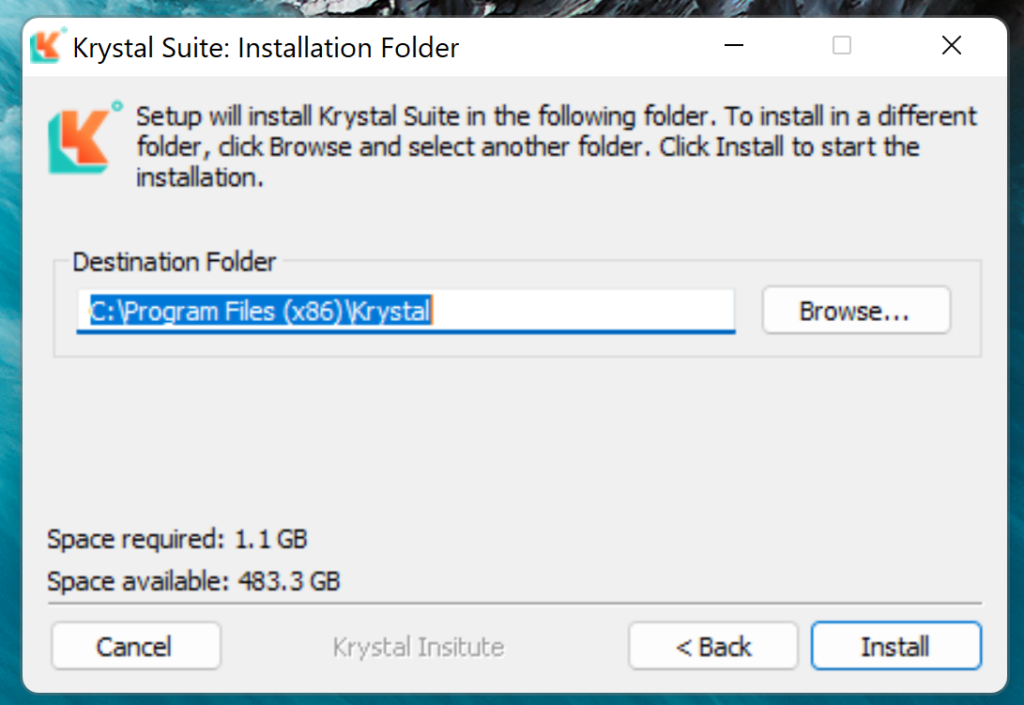Minimize the Krystal Suite installer window
The height and width of the screenshot is (705, 1024).
(x=735, y=46)
